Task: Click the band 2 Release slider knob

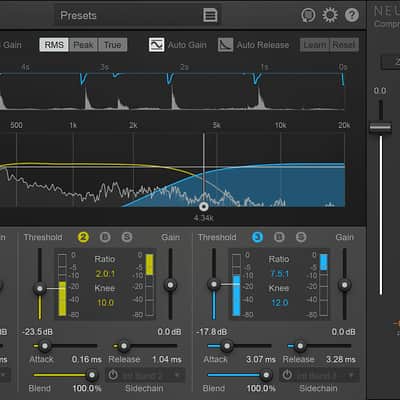Action: click(124, 346)
